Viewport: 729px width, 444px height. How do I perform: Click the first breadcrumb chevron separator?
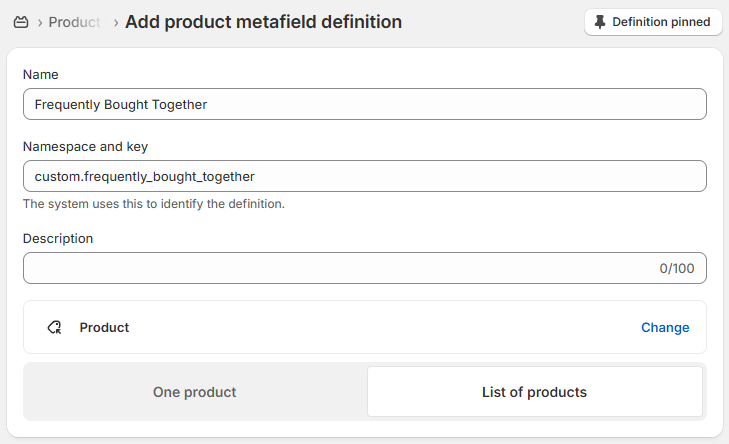coord(39,22)
